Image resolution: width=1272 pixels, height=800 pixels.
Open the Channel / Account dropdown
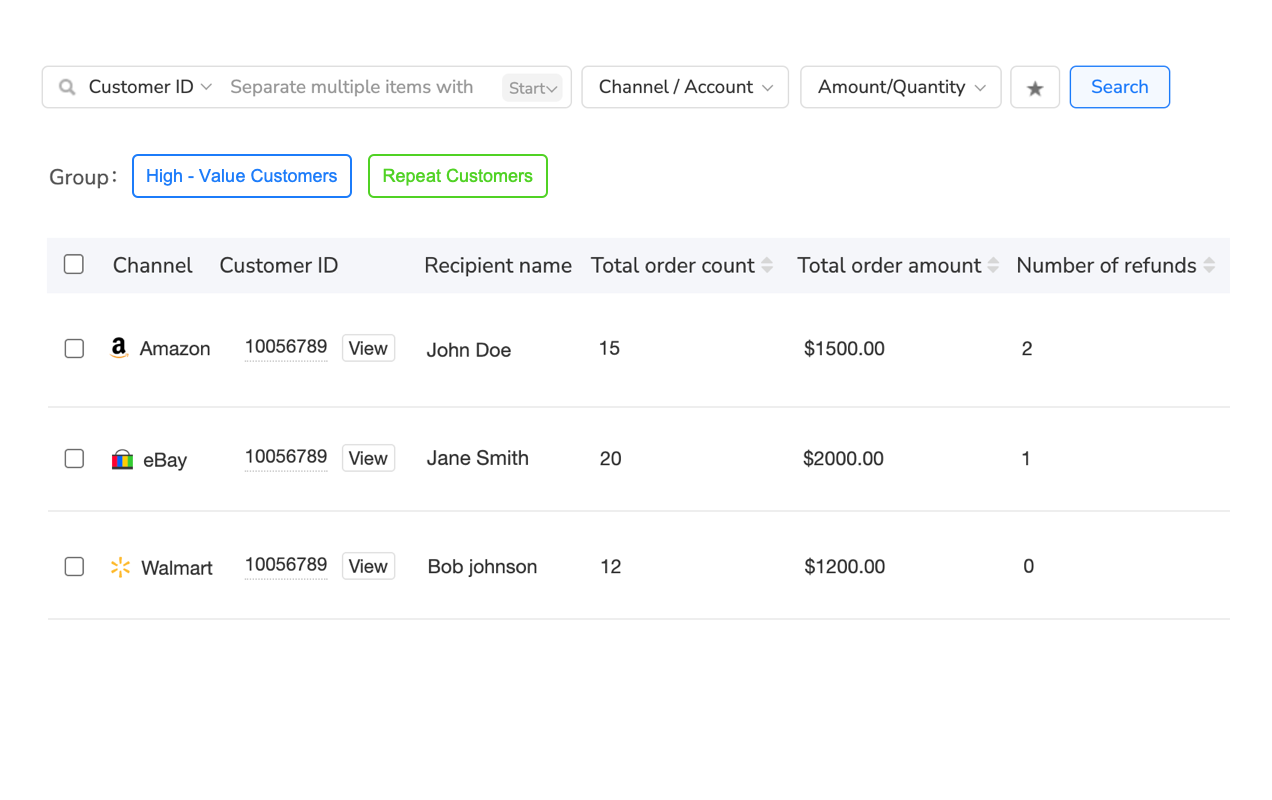[x=684, y=87]
